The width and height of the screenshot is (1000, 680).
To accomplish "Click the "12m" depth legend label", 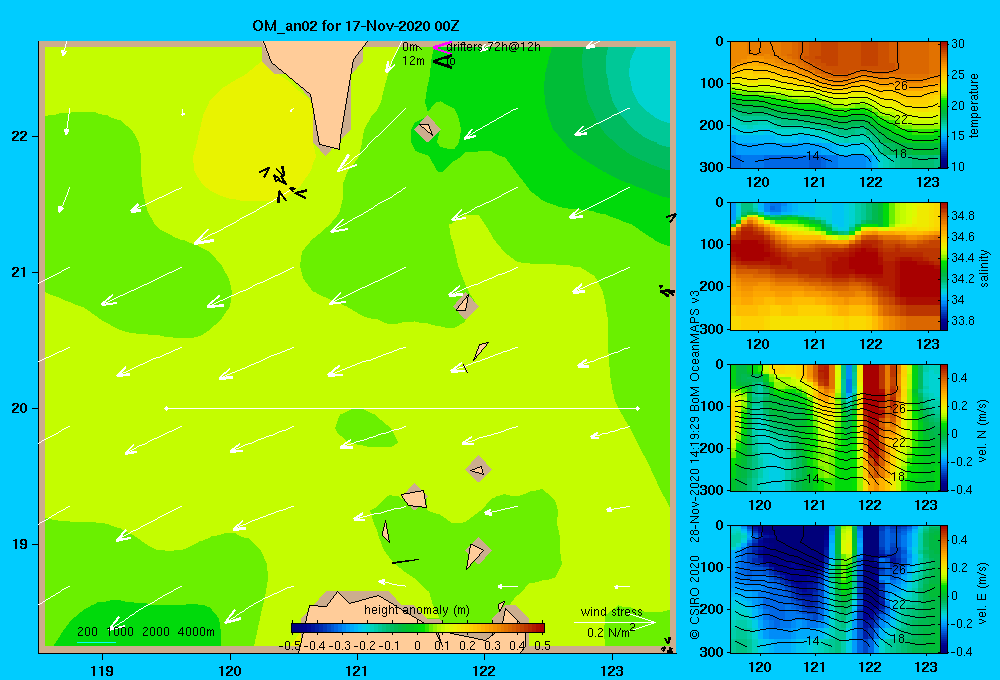I will pos(413,61).
